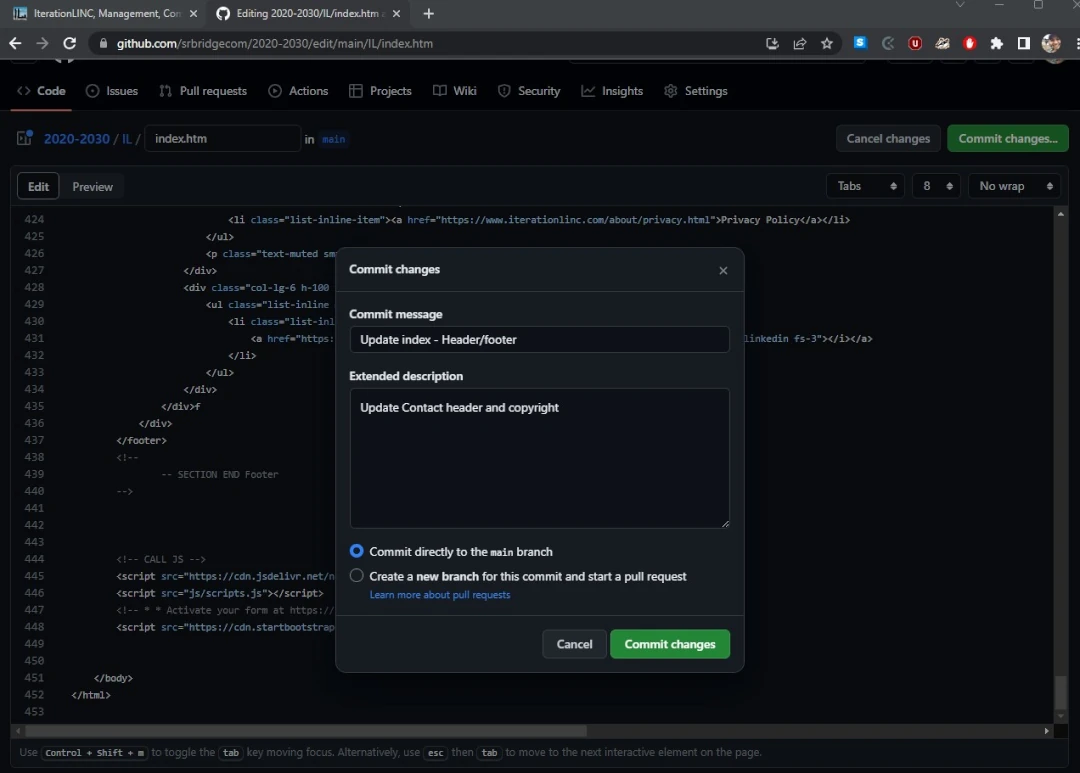Click the horizontal editor scrollbar thumb
1080x773 pixels.
tap(306, 730)
